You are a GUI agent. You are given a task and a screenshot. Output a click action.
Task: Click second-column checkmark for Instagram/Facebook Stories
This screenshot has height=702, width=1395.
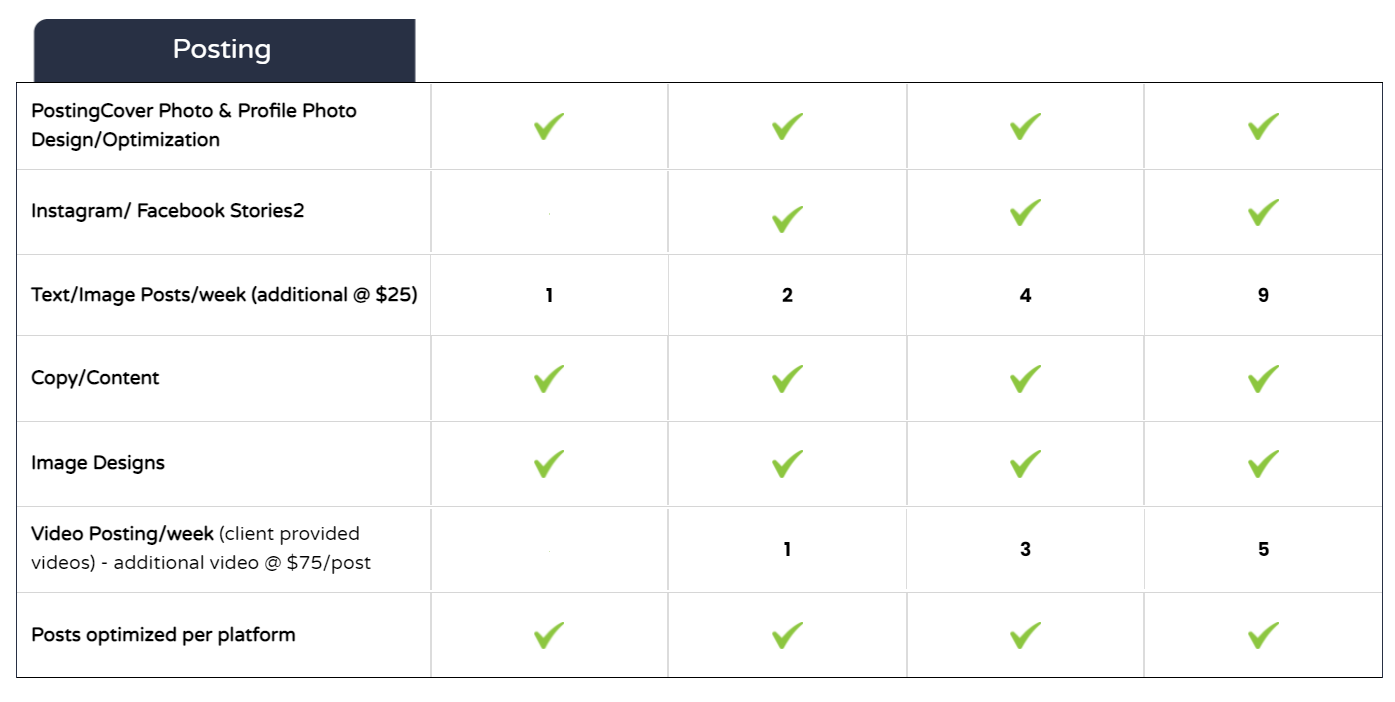tap(787, 219)
